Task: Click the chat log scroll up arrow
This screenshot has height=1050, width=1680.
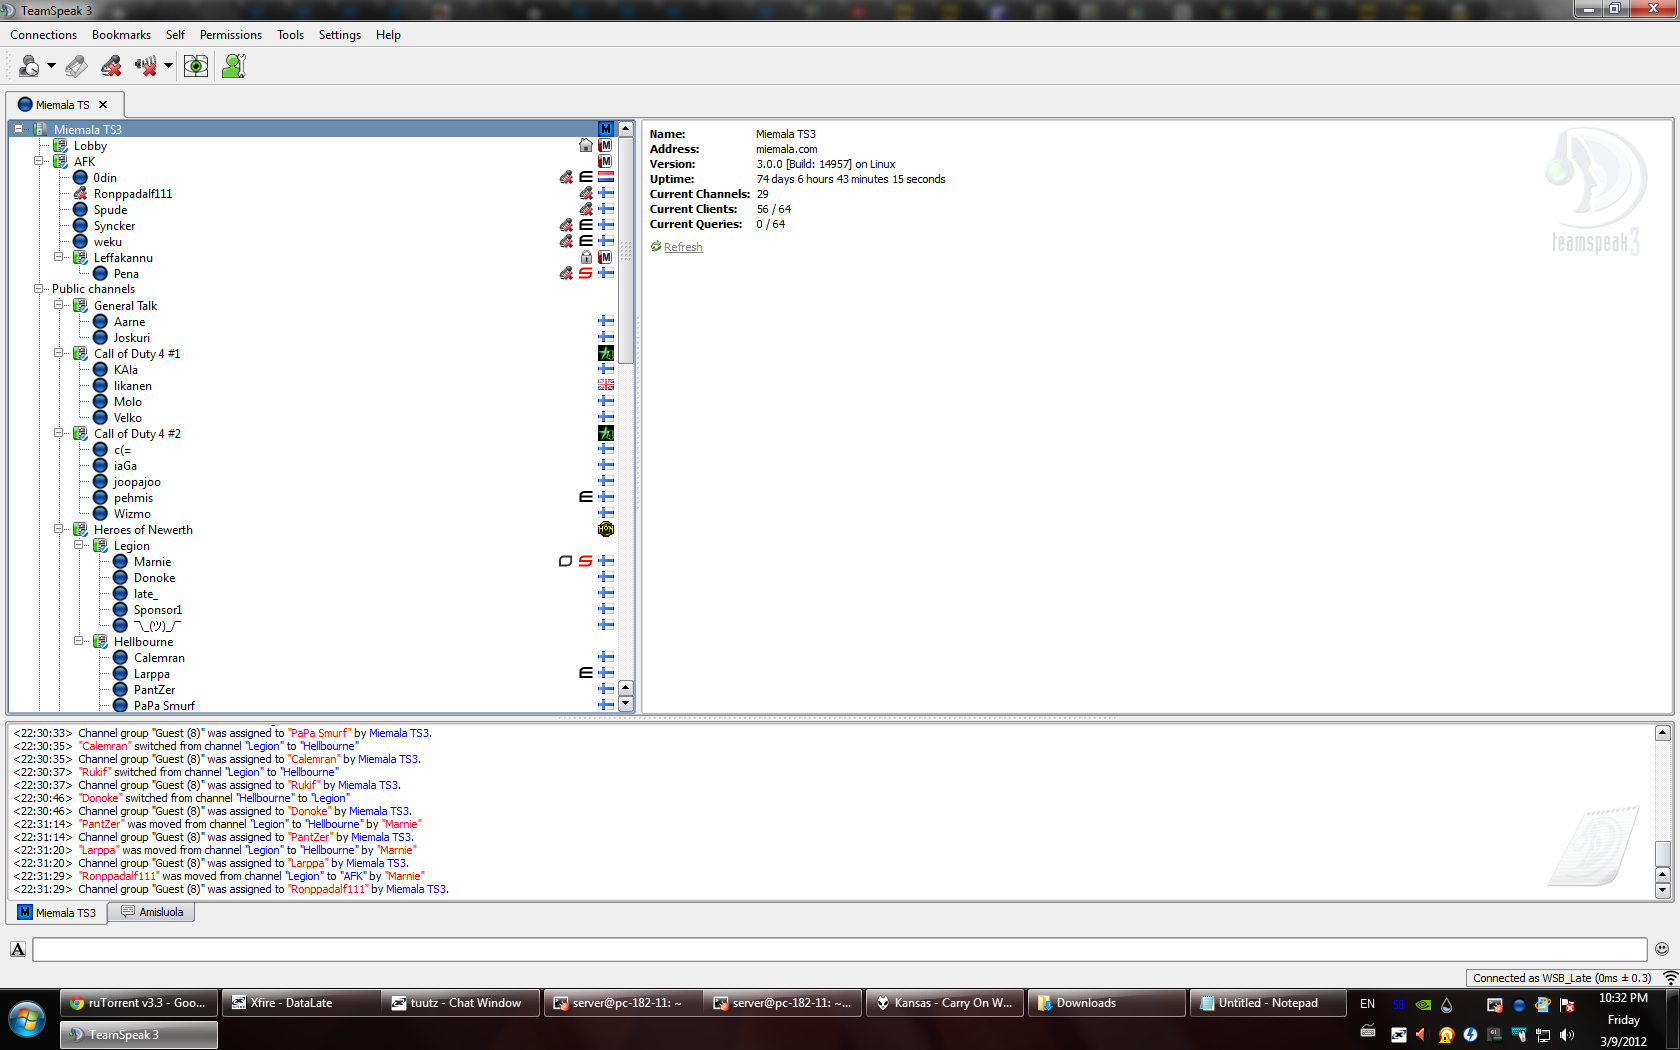Action: point(1663,733)
